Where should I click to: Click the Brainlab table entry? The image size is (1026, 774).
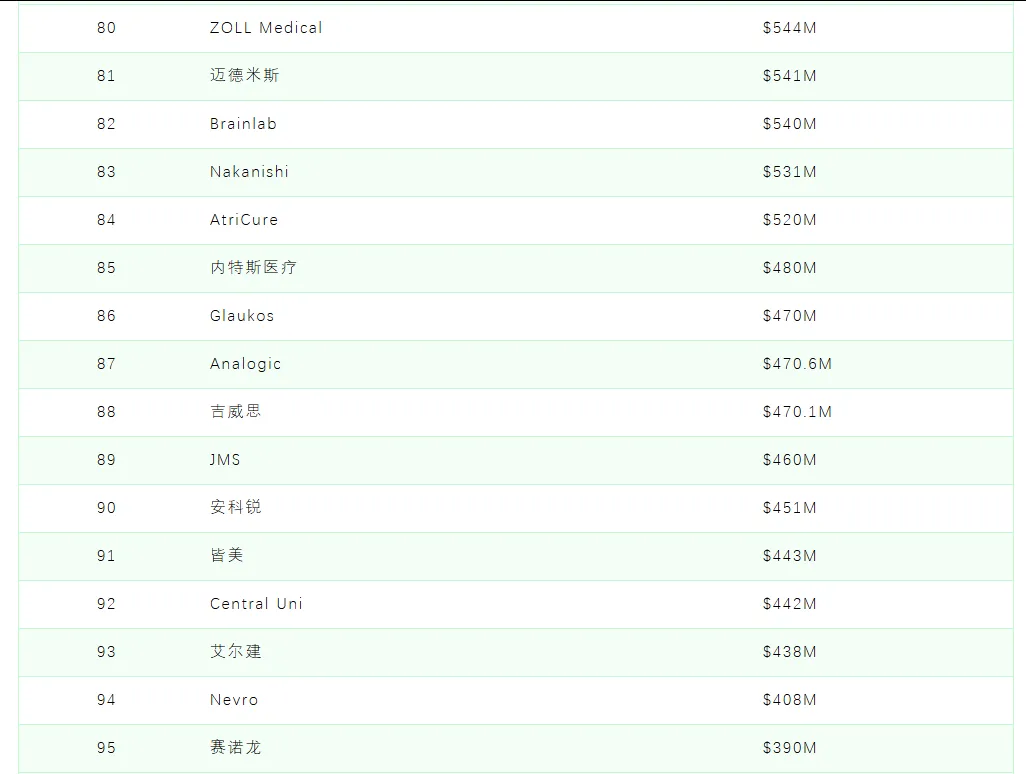point(243,124)
